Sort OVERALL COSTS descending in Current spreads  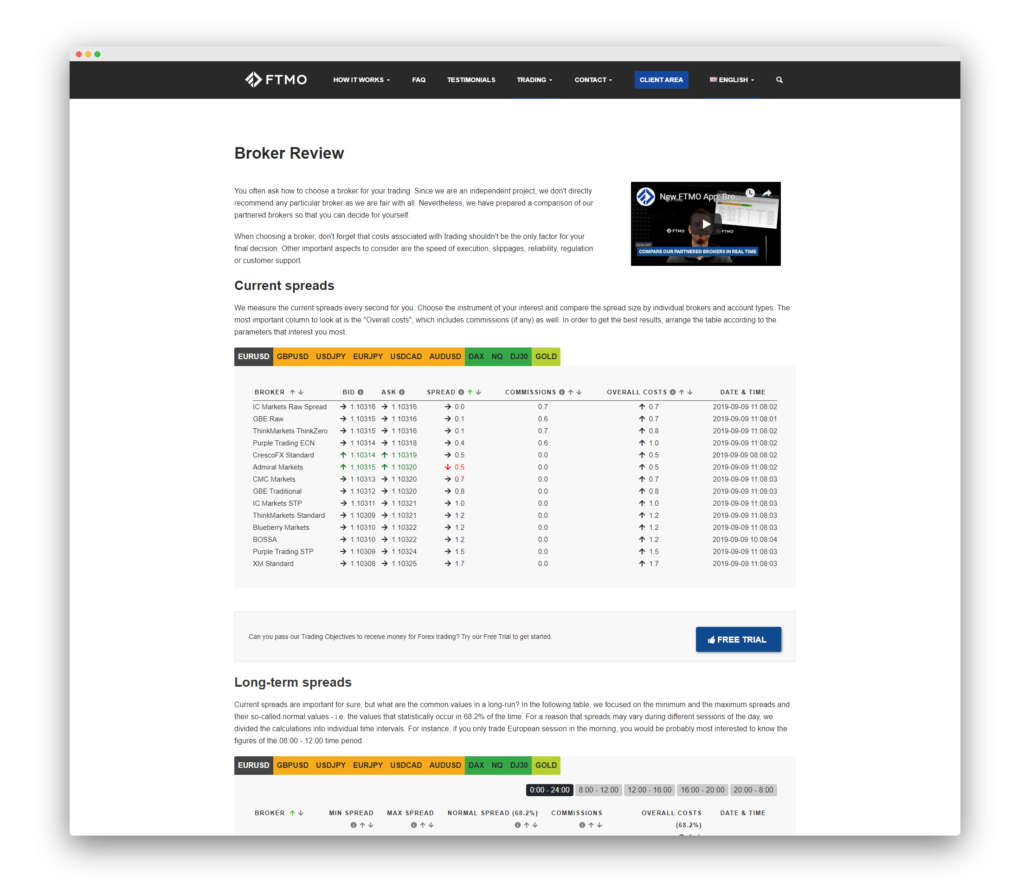pyautogui.click(x=690, y=392)
